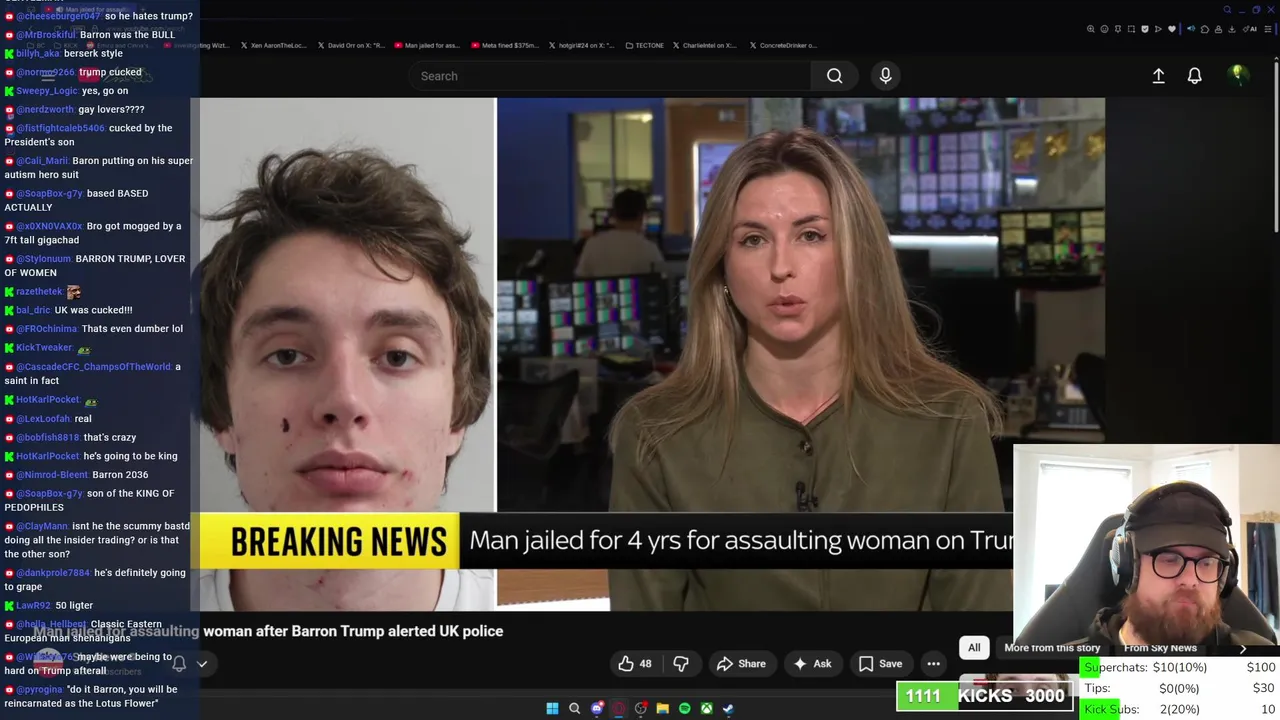Click chat username @Stylonuum

(44, 259)
